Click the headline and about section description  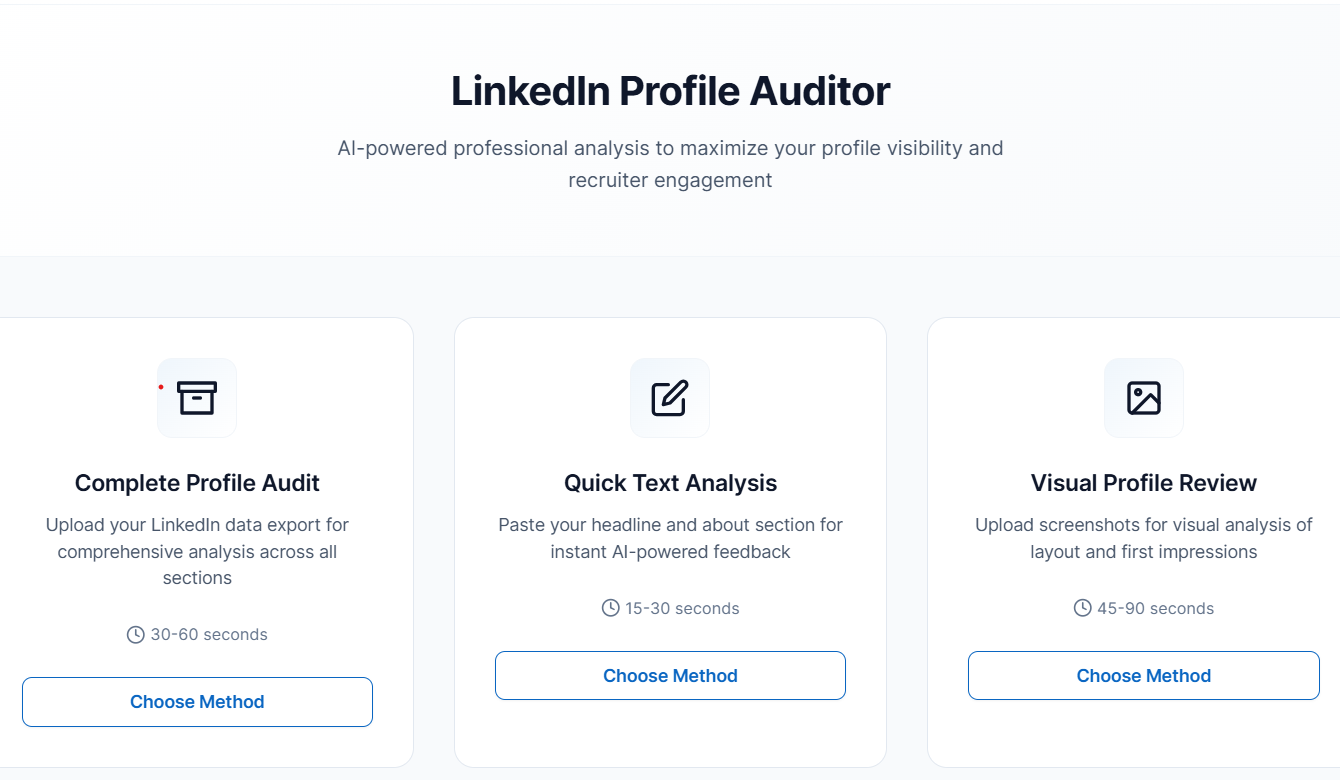pyautogui.click(x=670, y=538)
